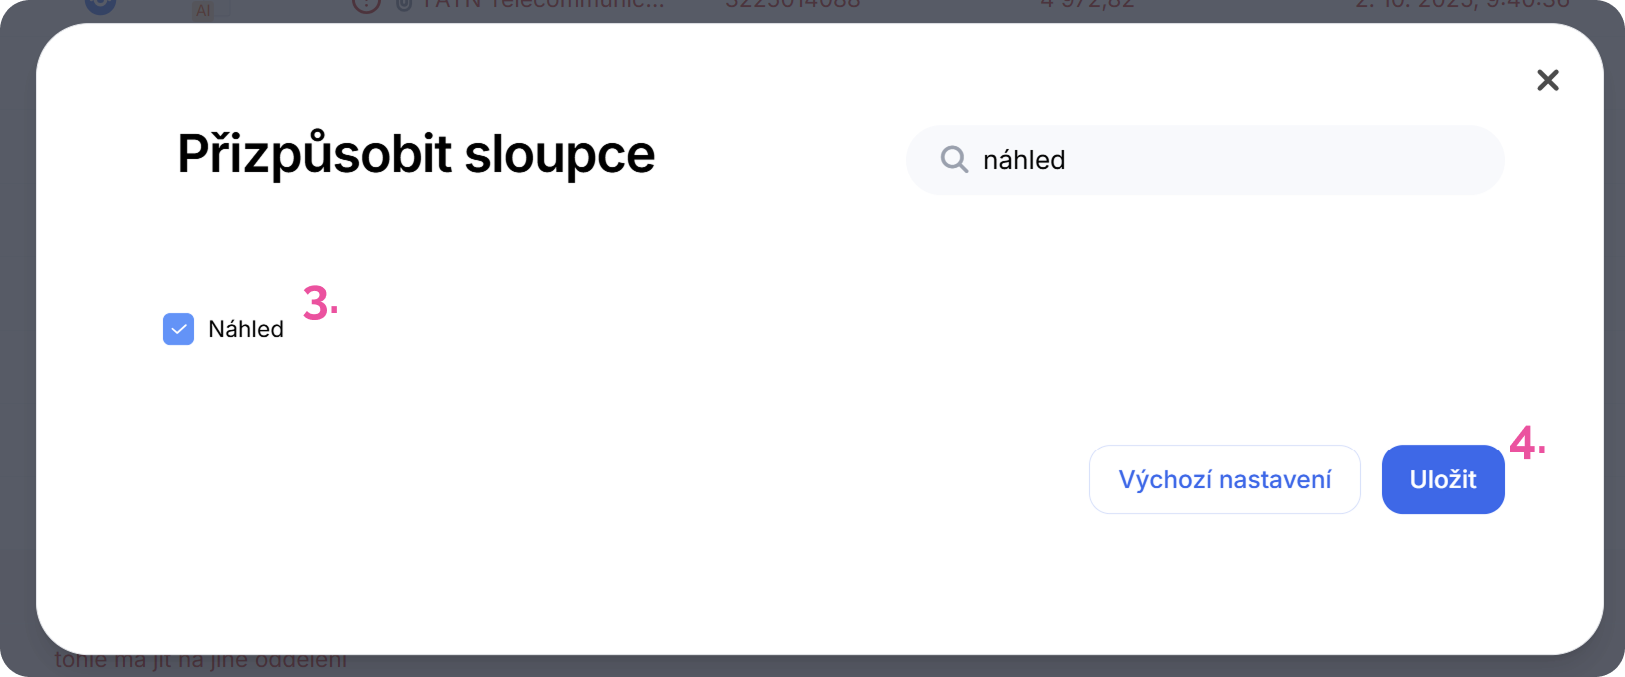Image resolution: width=1625 pixels, height=677 pixels.
Task: Click the dimmed note text below dialog
Action: pyautogui.click(x=200, y=662)
